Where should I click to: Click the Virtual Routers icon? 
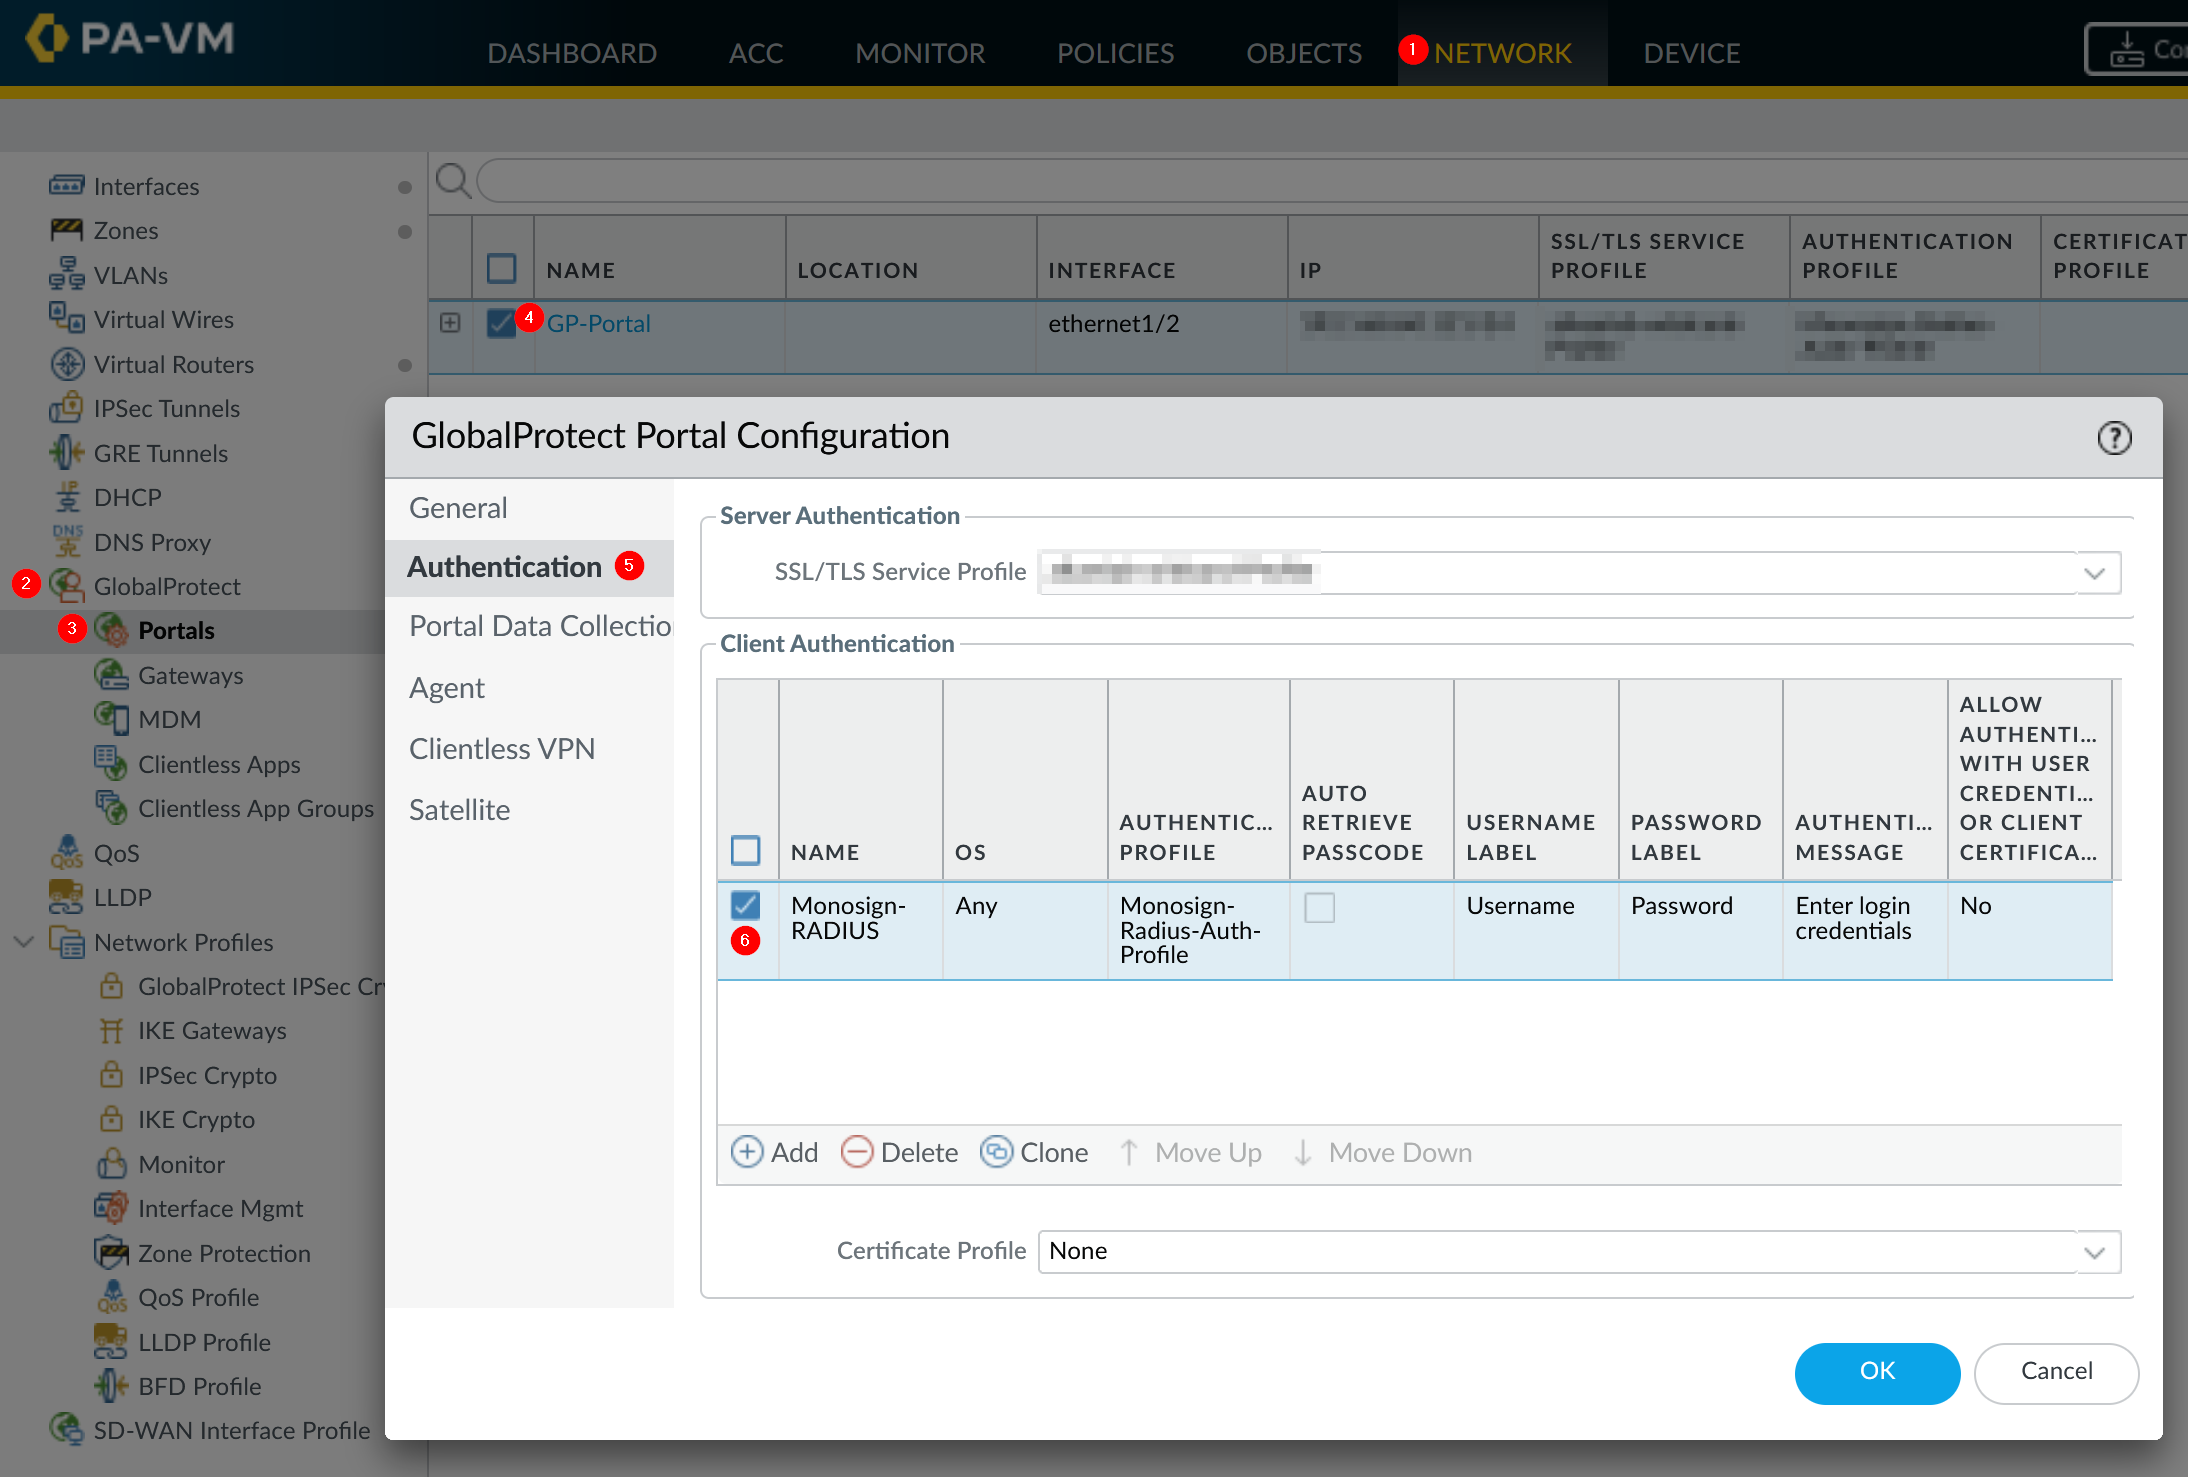click(66, 364)
